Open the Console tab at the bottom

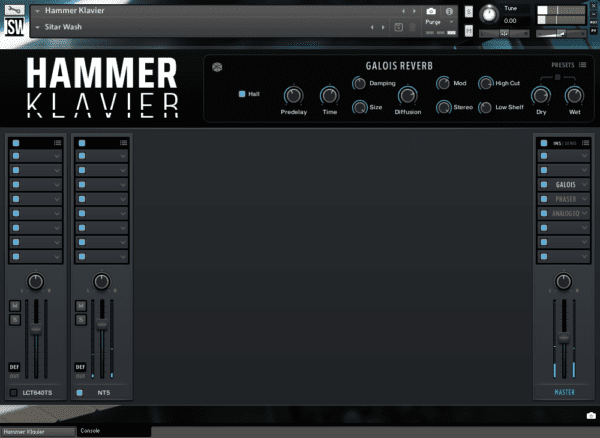click(90, 431)
